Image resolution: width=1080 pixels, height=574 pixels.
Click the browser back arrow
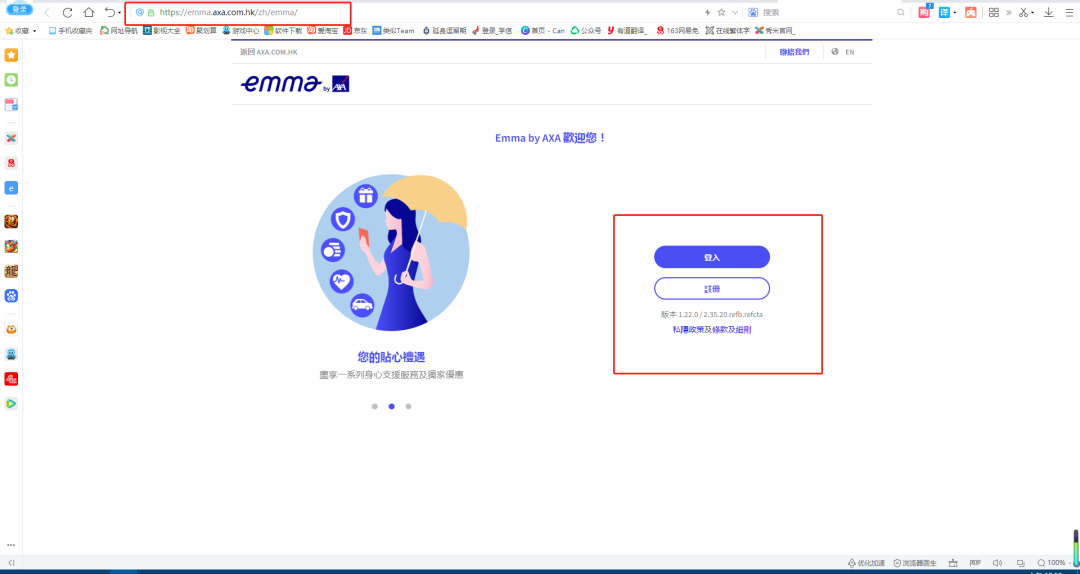pos(47,12)
